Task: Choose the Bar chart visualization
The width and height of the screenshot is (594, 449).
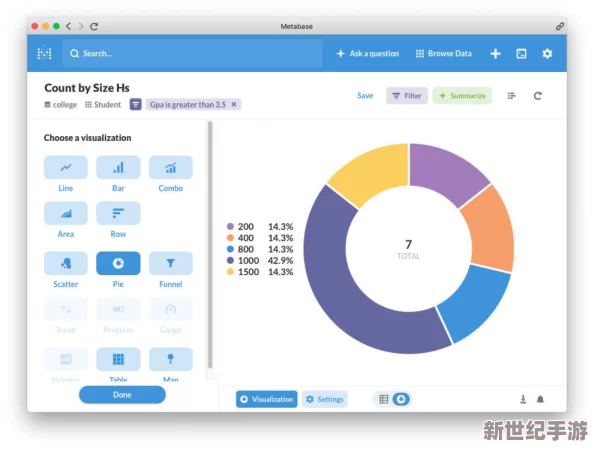Action: coord(118,167)
